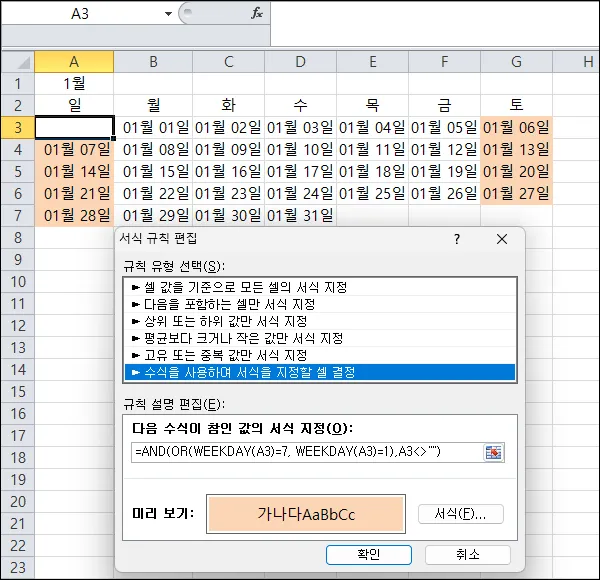The width and height of the screenshot is (600, 580).
Task: Select row 3 header
Action: click(18, 127)
